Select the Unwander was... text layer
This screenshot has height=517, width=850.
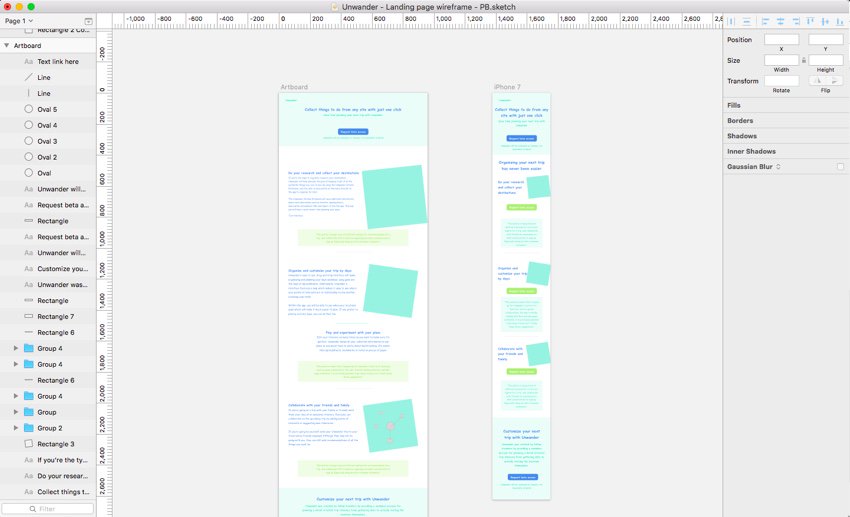(x=48, y=285)
